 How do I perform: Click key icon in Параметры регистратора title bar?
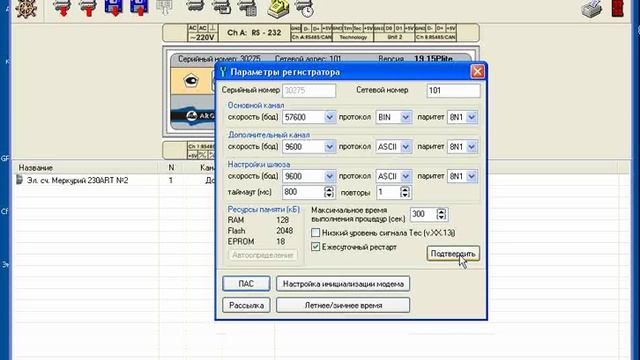click(x=223, y=72)
